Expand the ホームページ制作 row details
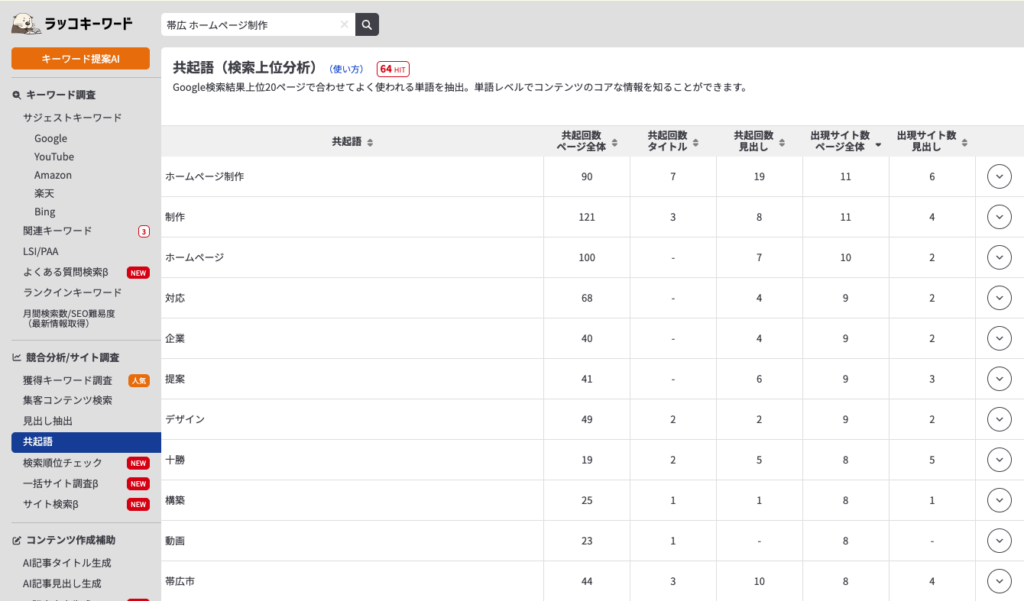This screenshot has height=601, width=1024. [x=999, y=176]
